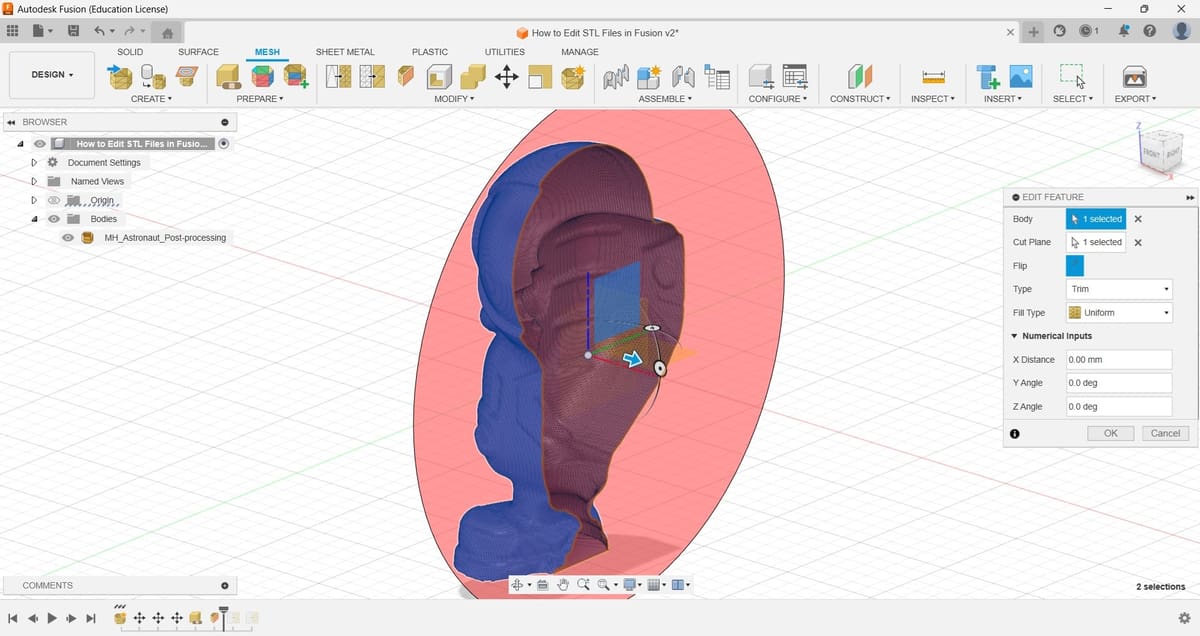The image size is (1200, 636).
Task: Toggle the Flip button in Edit Feature
Action: pos(1075,266)
